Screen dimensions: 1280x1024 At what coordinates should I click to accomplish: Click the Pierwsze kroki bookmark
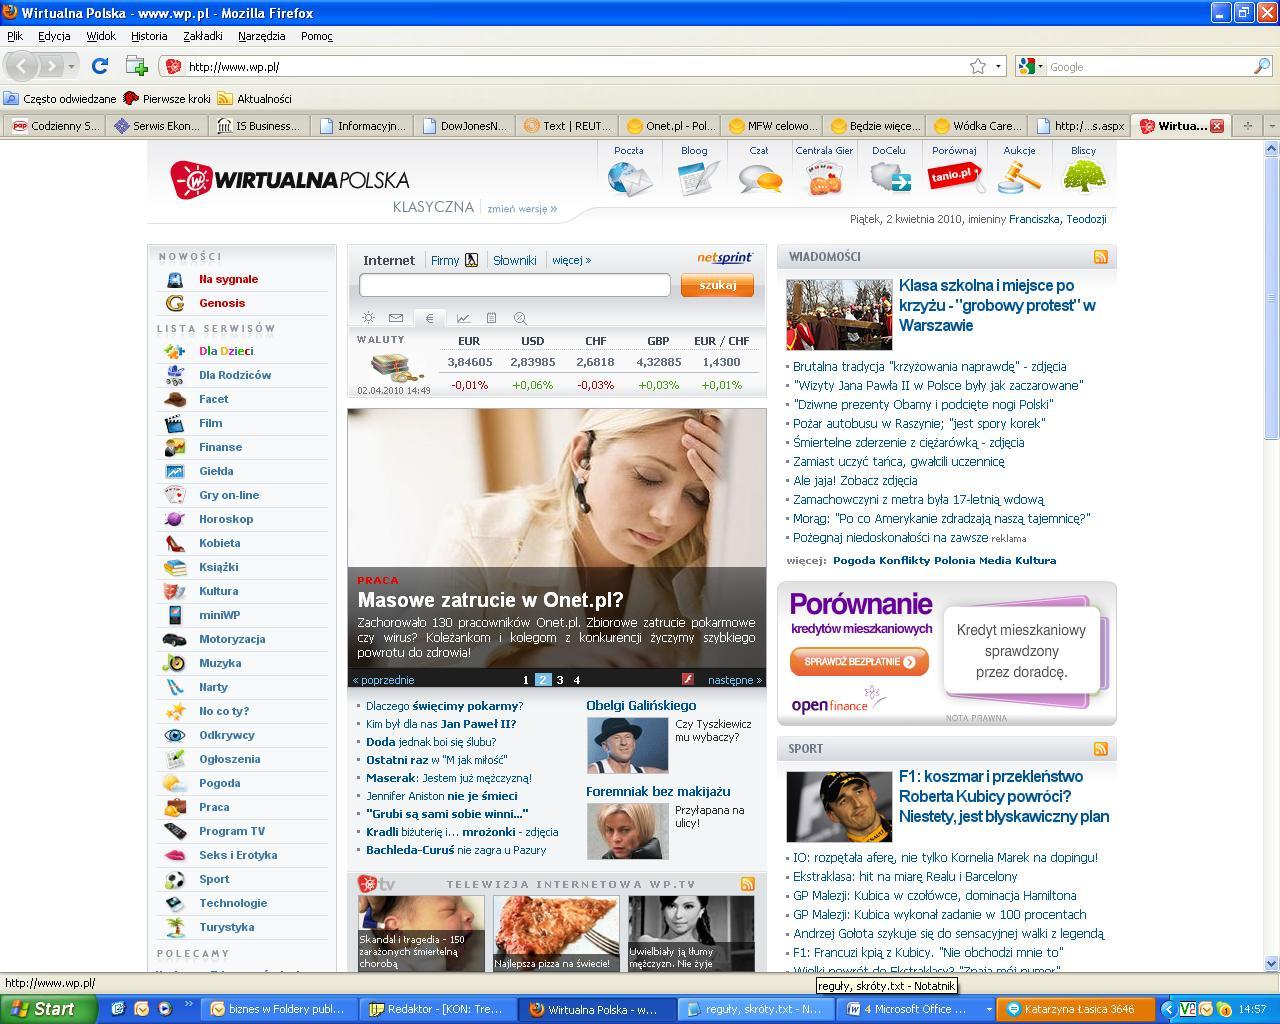(167, 98)
